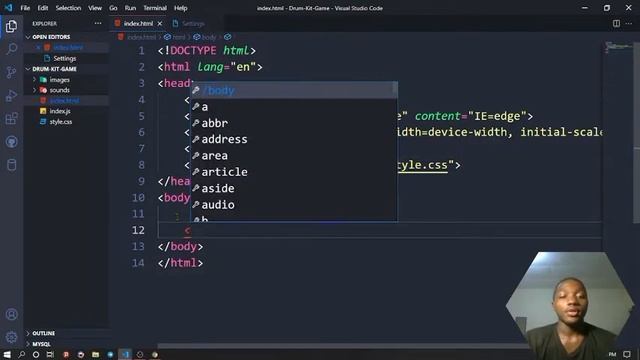Open index.js in the file tree

click(x=60, y=111)
